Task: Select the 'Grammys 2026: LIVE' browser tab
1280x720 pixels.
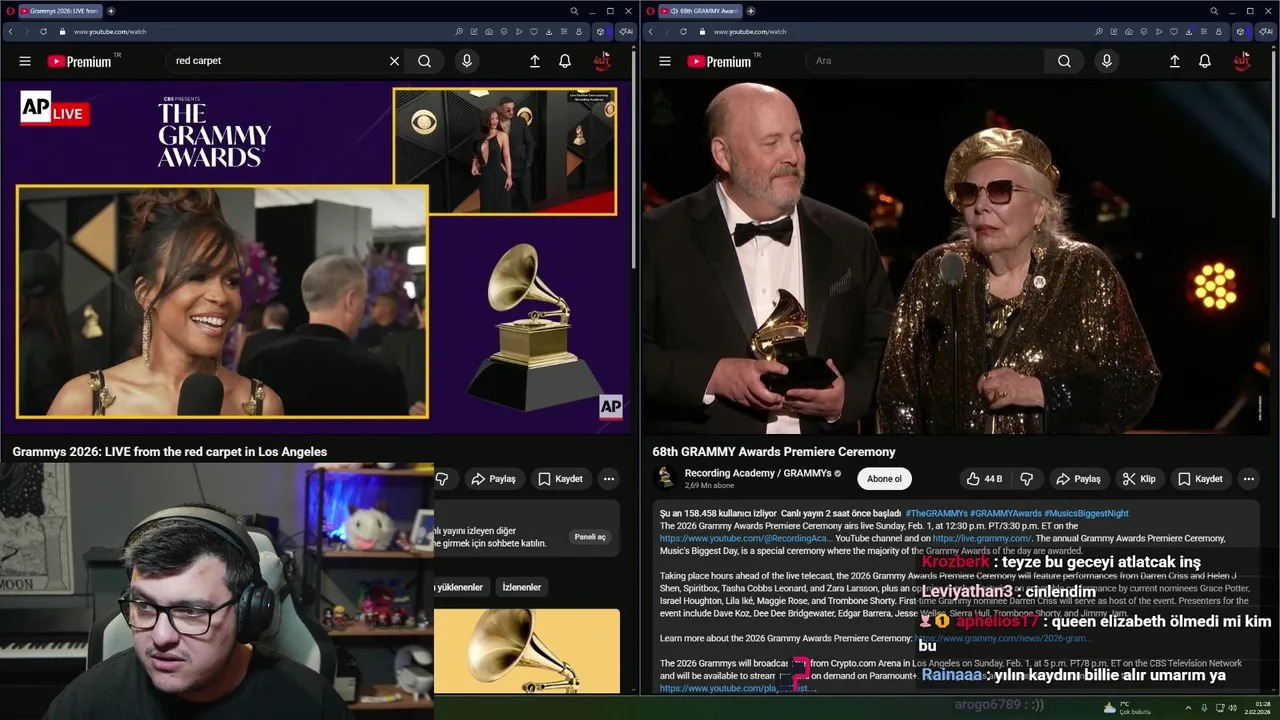Action: (60, 11)
